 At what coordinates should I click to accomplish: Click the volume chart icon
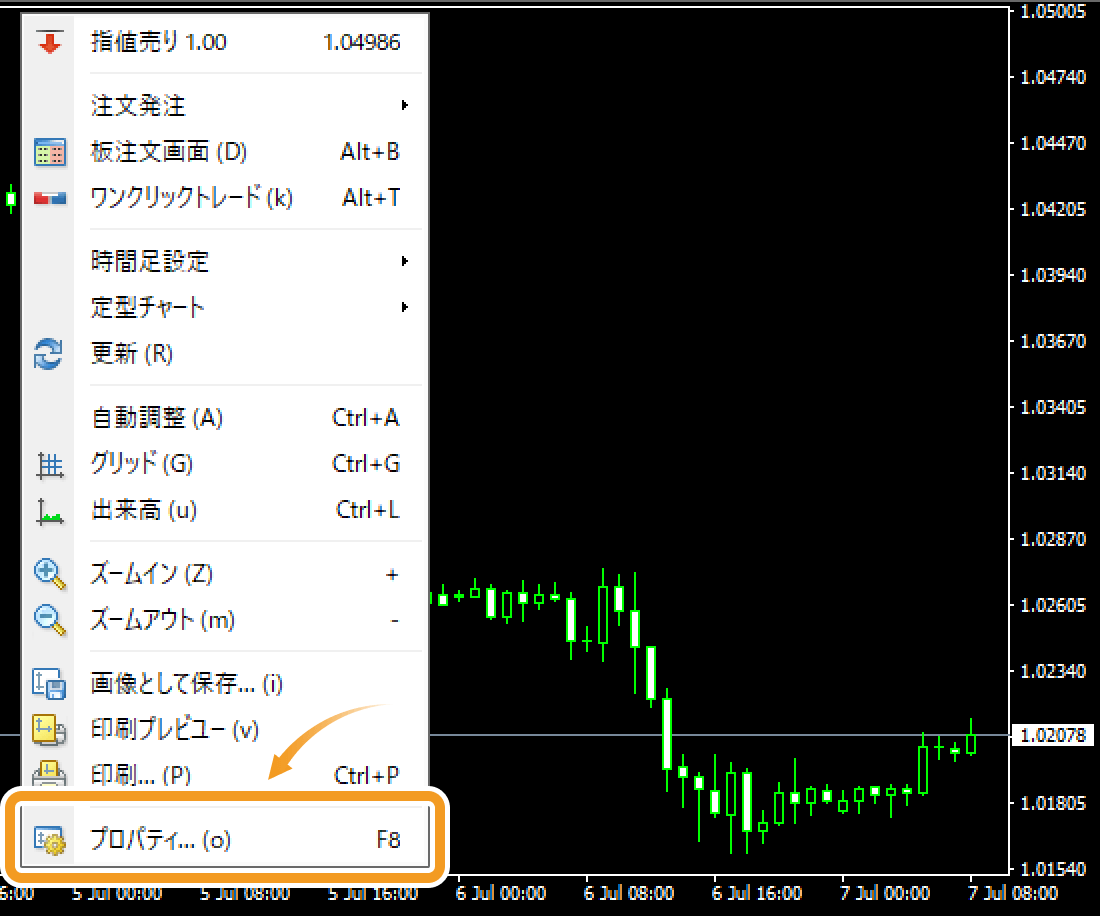[x=50, y=511]
